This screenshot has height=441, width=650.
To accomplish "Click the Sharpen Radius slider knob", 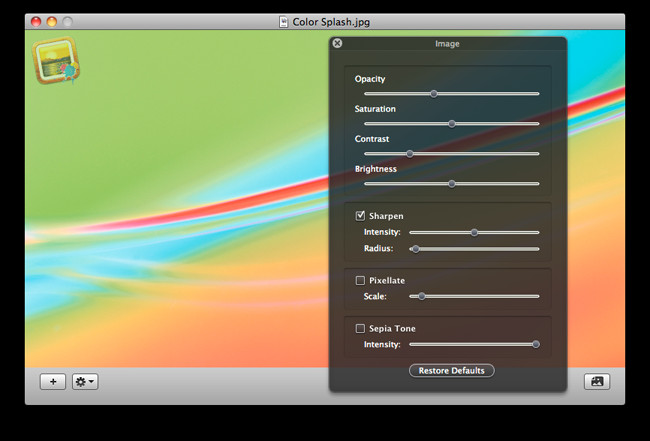I will click(x=415, y=249).
